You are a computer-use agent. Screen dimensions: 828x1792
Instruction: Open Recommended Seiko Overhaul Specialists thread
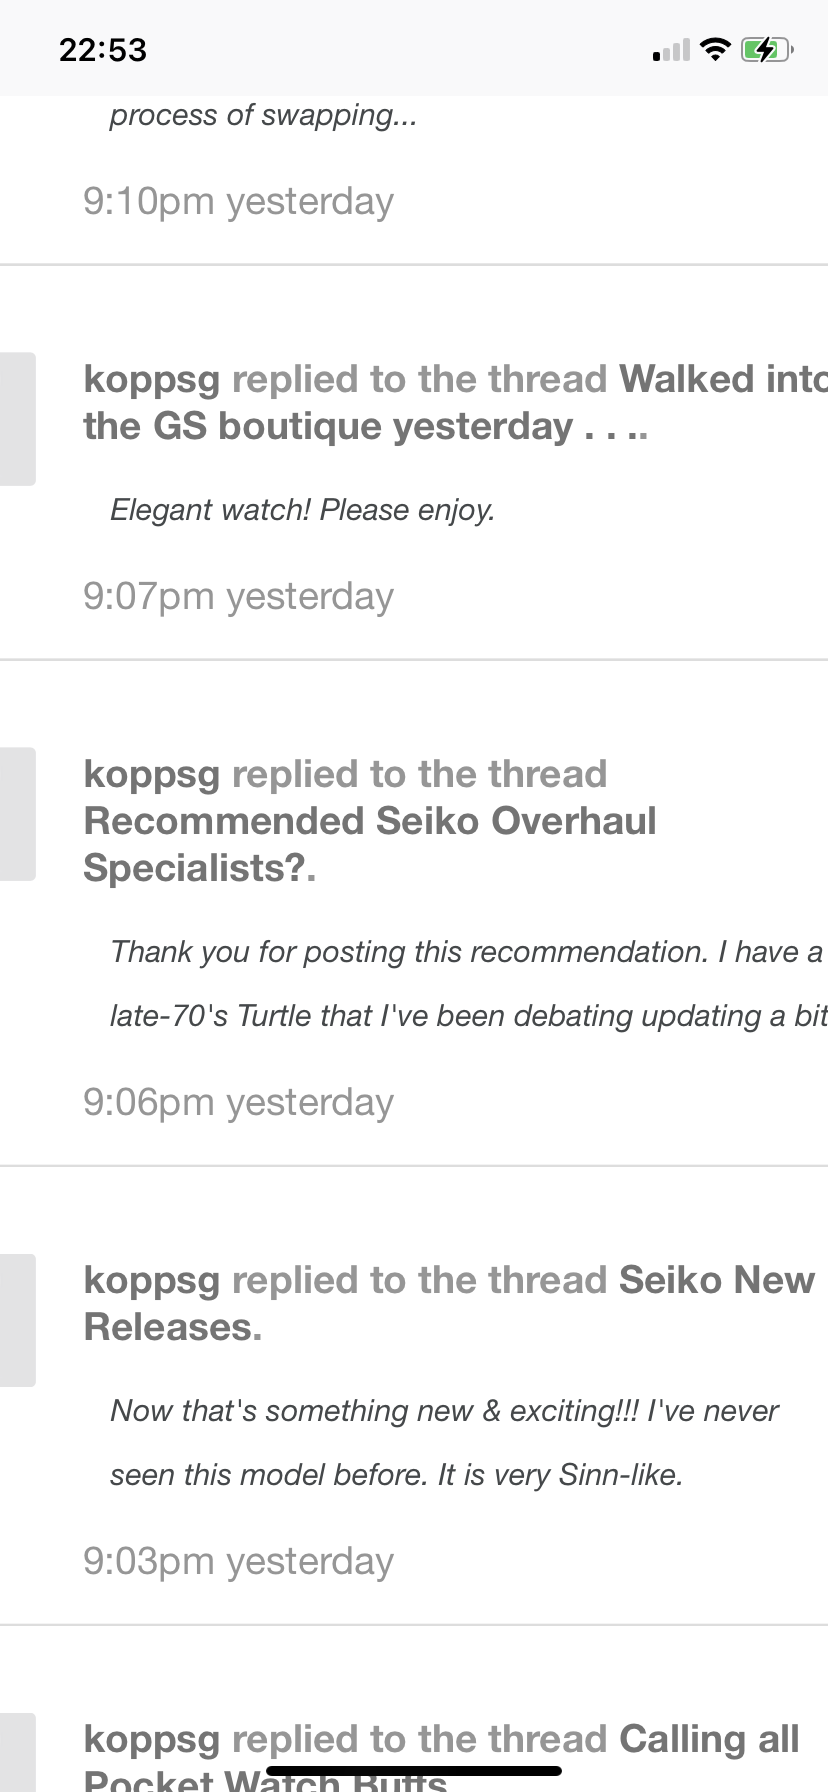[x=369, y=821]
